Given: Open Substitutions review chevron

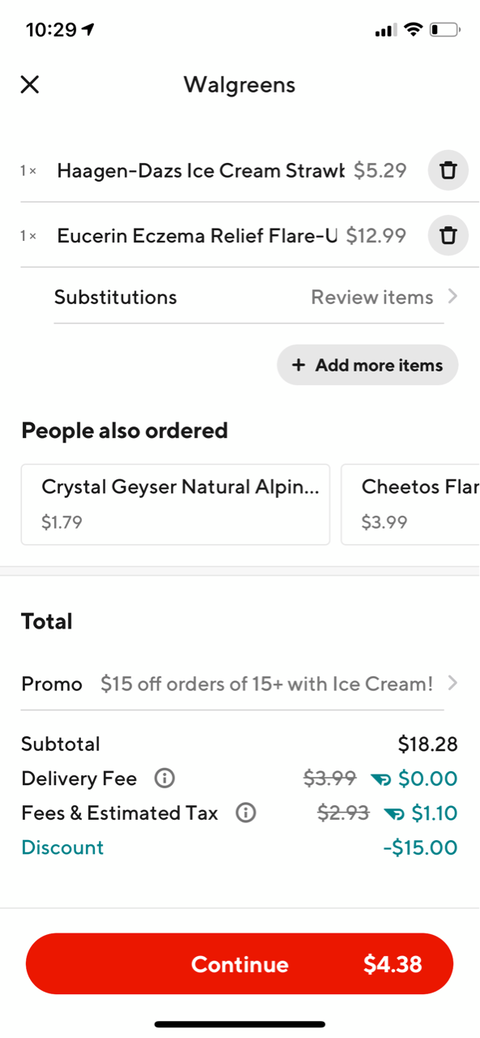Looking at the screenshot, I should tap(452, 297).
